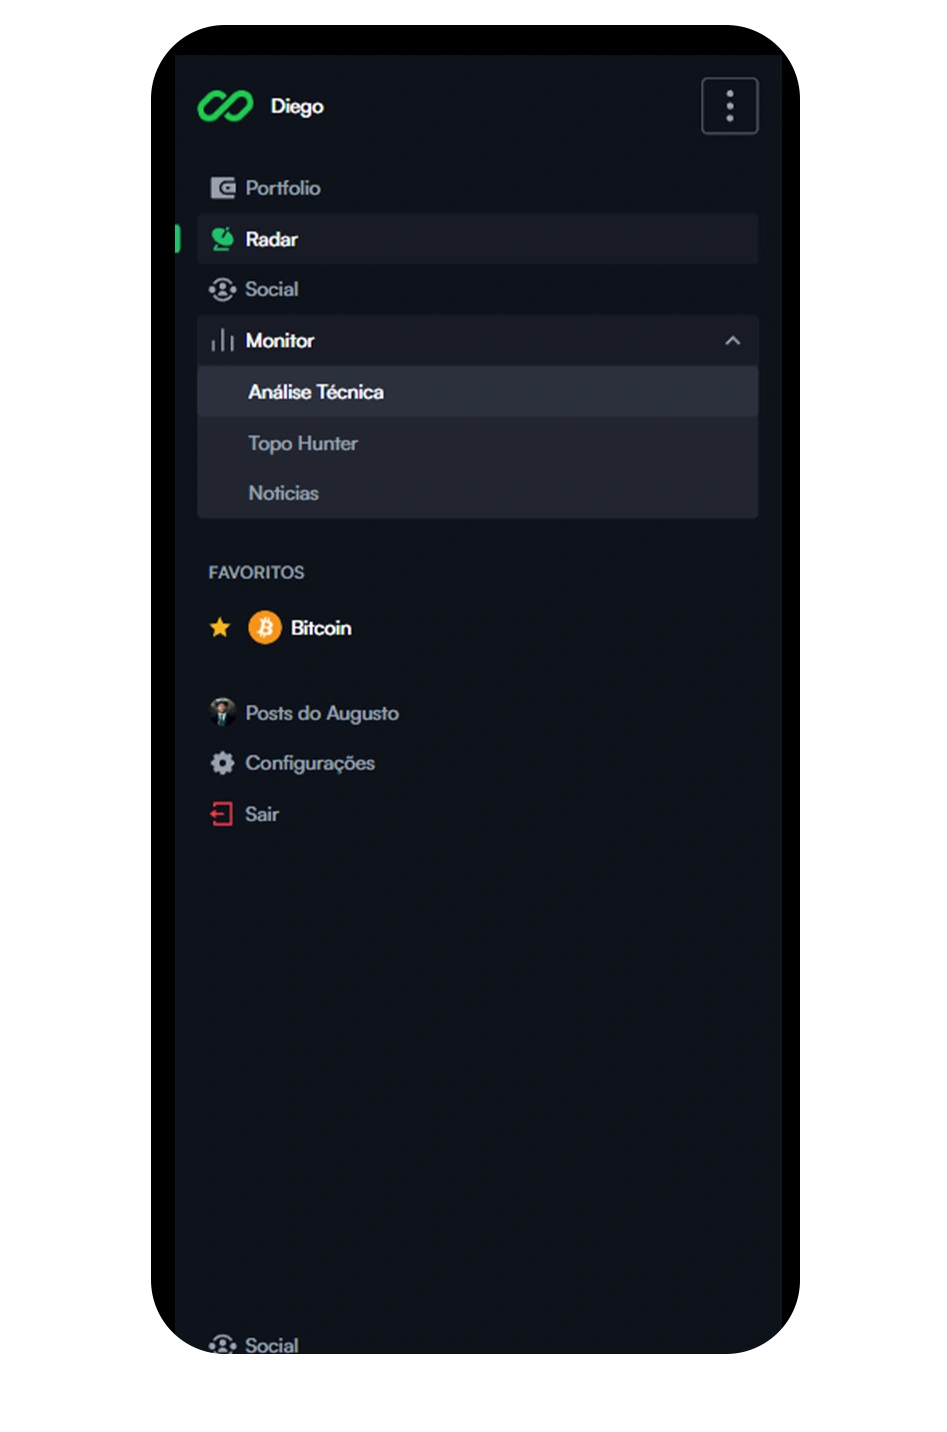947x1432 pixels.
Task: Click Augusto's avatar thumbnail
Action: [x=222, y=712]
